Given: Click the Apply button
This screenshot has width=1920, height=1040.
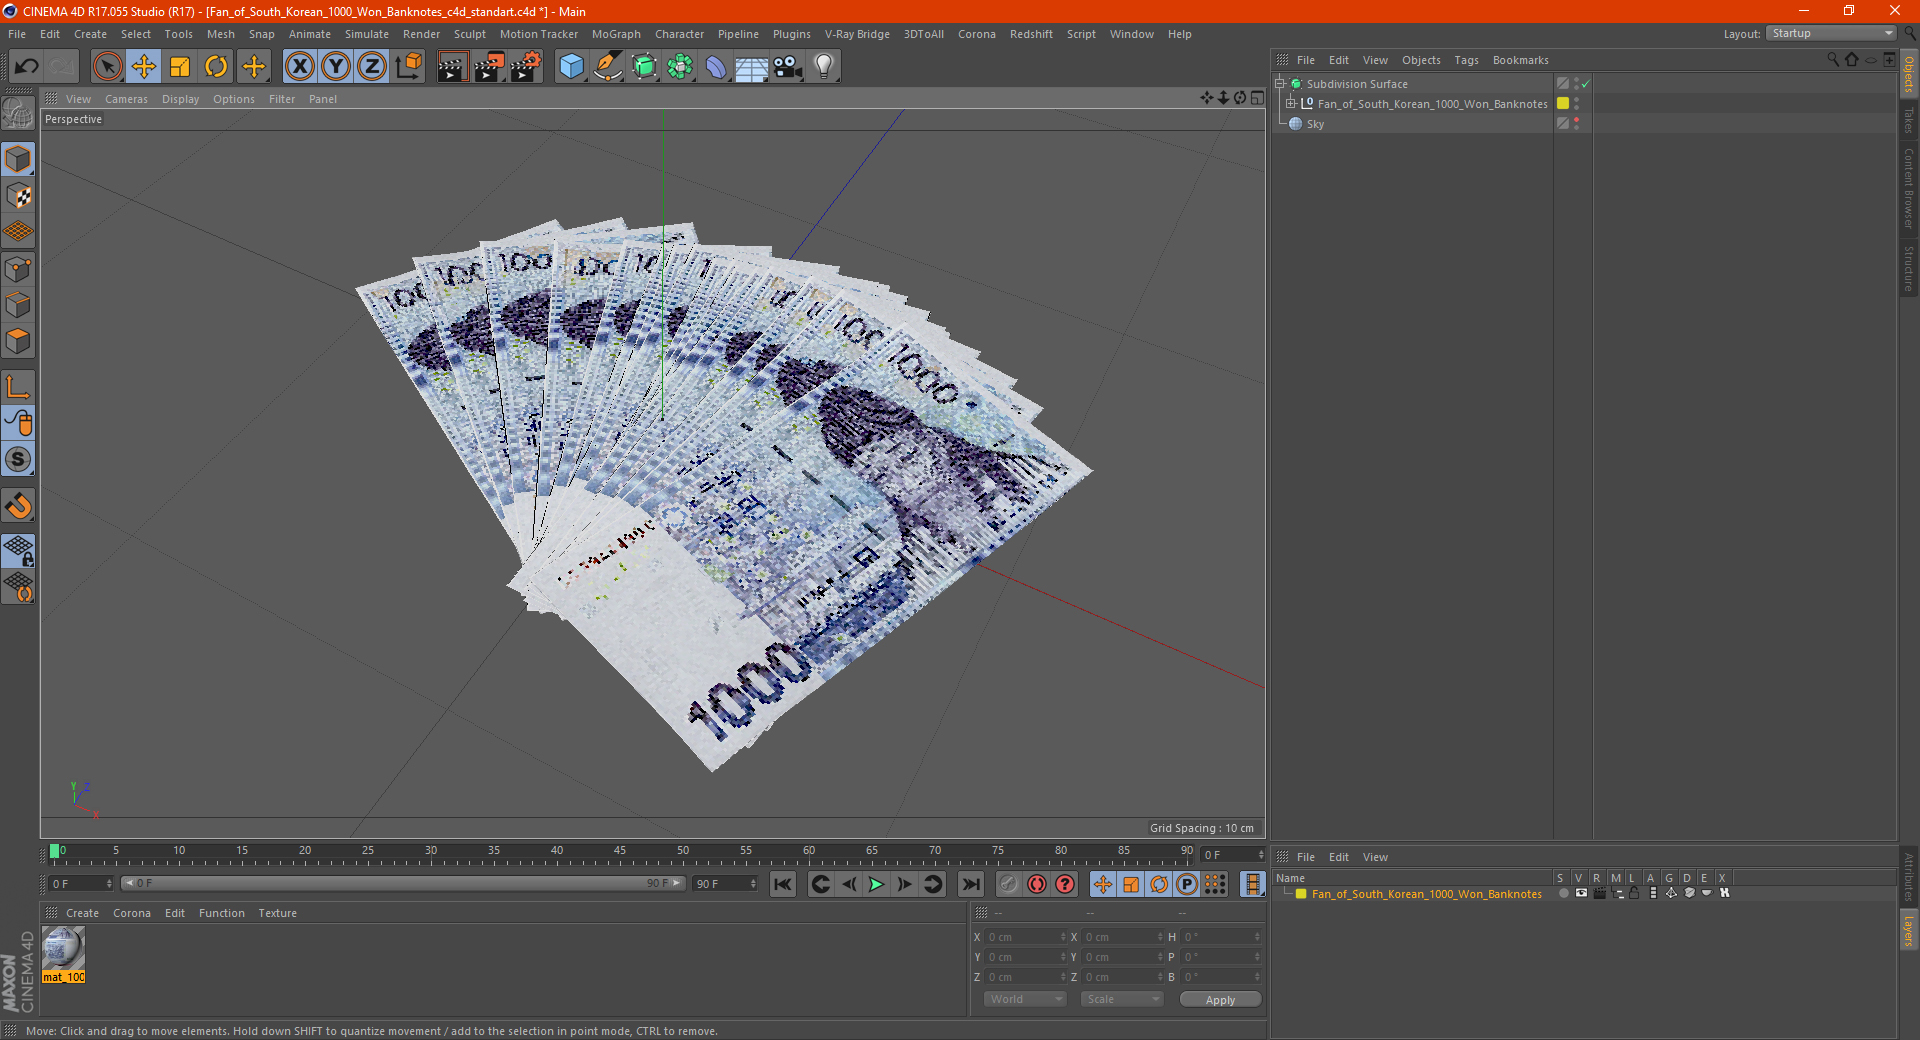Looking at the screenshot, I should [1220, 1000].
